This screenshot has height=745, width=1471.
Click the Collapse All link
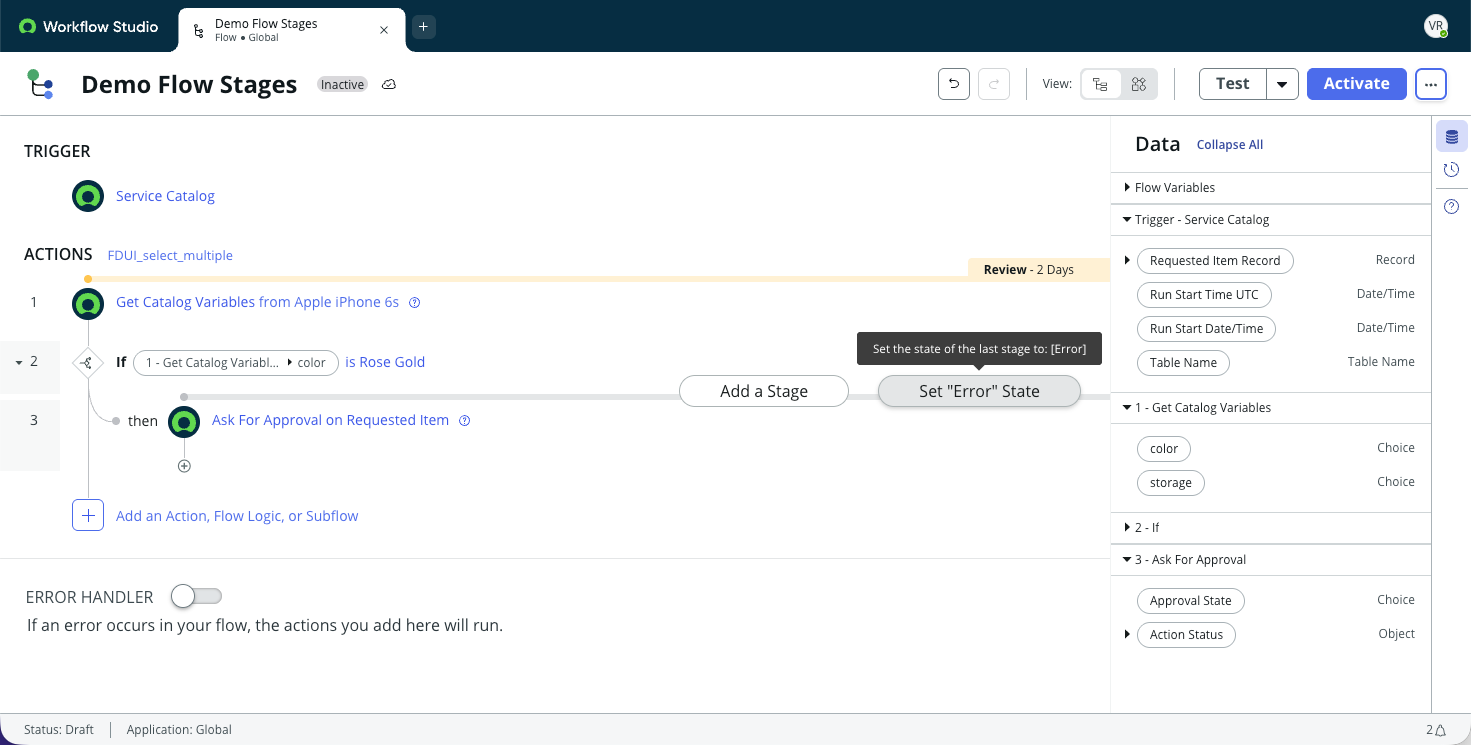[x=1230, y=145]
